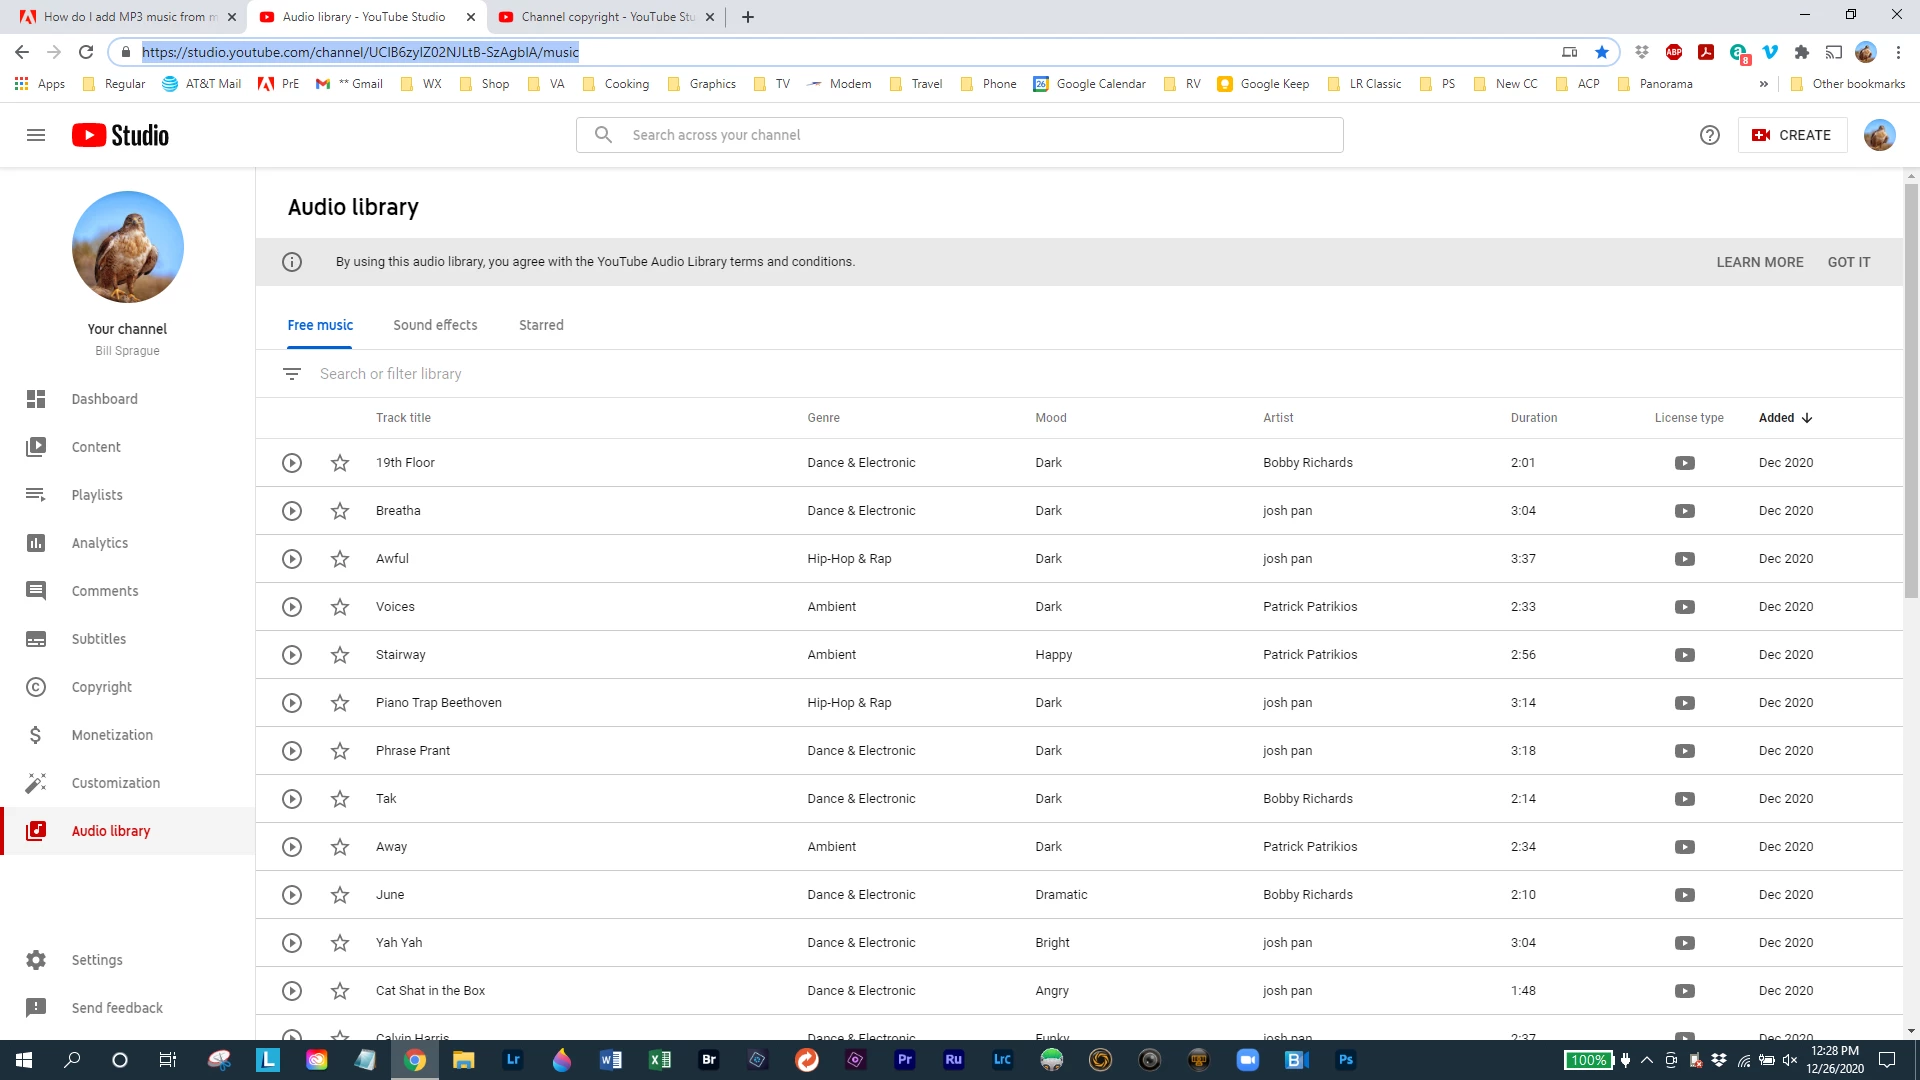Viewport: 1920px width, 1080px height.
Task: Show hidden bookmarks overflow chevron
Action: point(1763,84)
